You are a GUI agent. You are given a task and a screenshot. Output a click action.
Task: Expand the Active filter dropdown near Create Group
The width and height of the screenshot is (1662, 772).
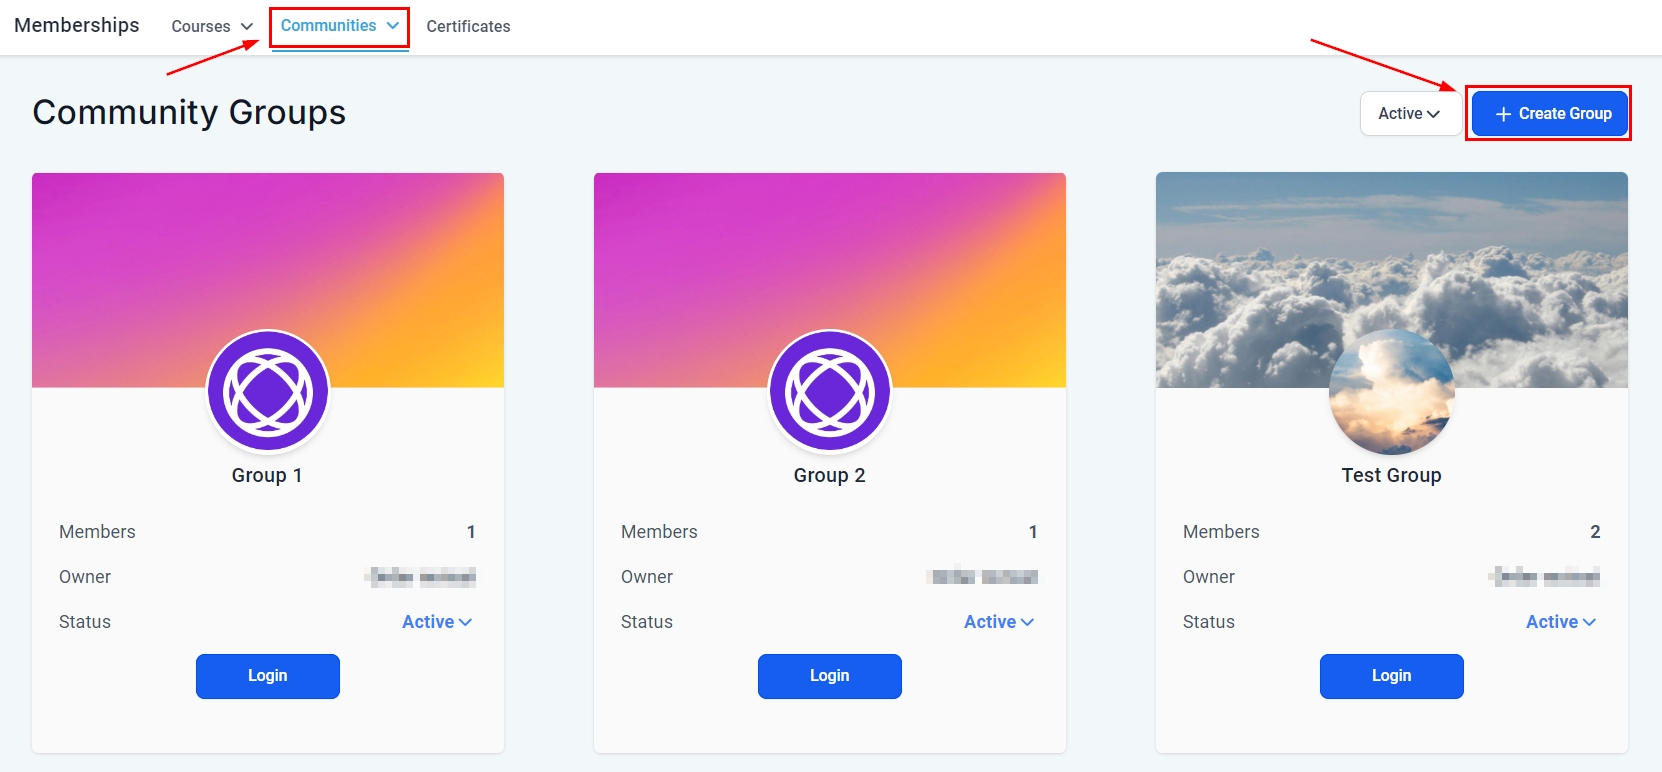(x=1408, y=114)
